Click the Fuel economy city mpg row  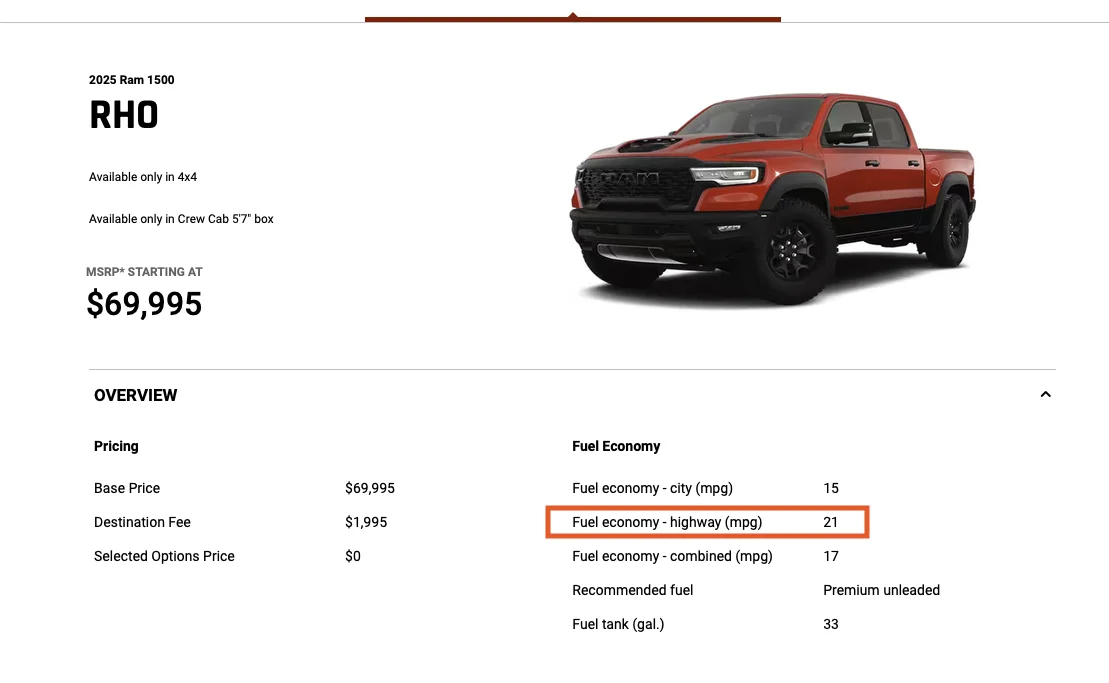[705, 488]
